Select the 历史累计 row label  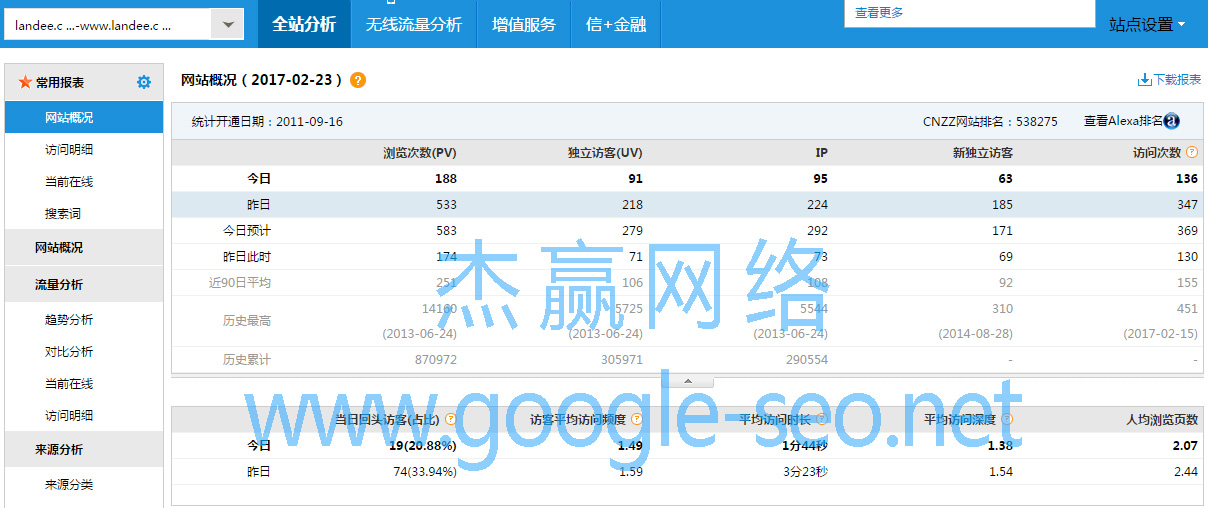point(246,359)
